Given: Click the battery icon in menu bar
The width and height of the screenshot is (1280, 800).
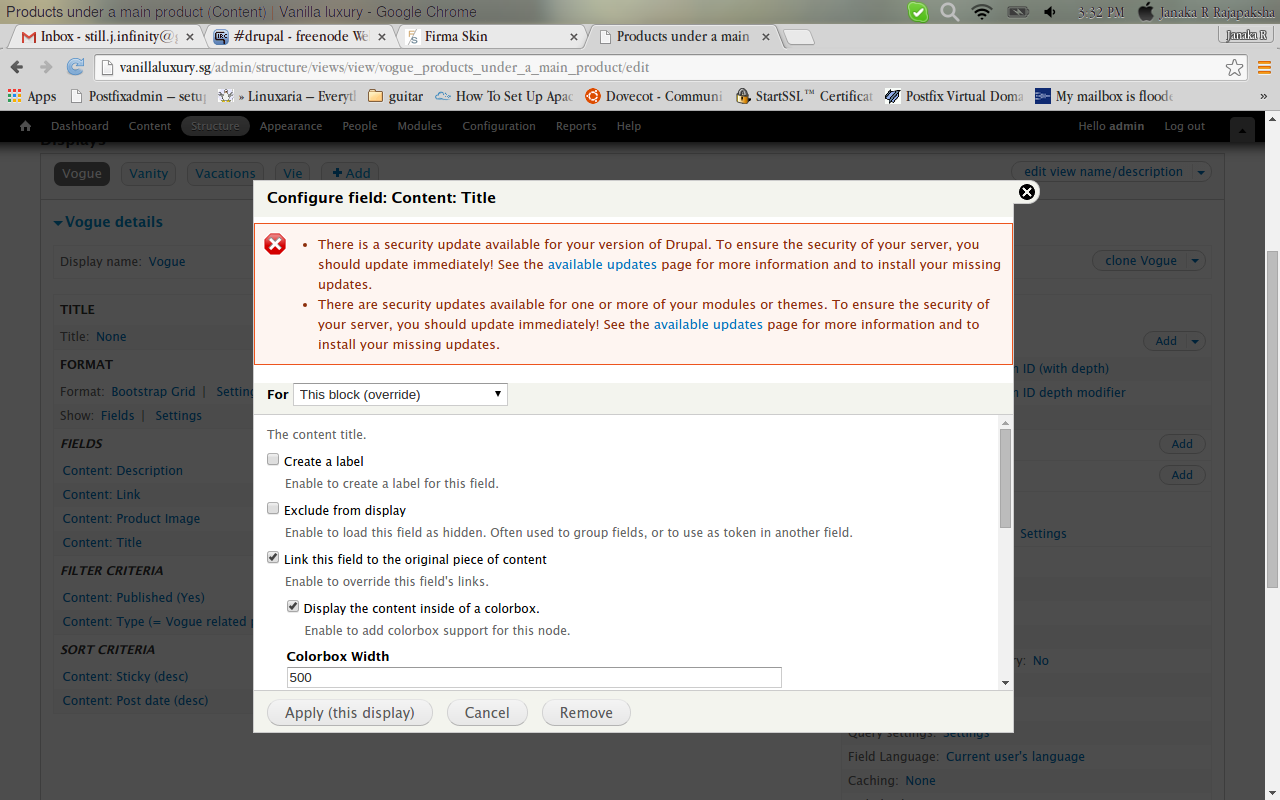Looking at the screenshot, I should 1017,12.
